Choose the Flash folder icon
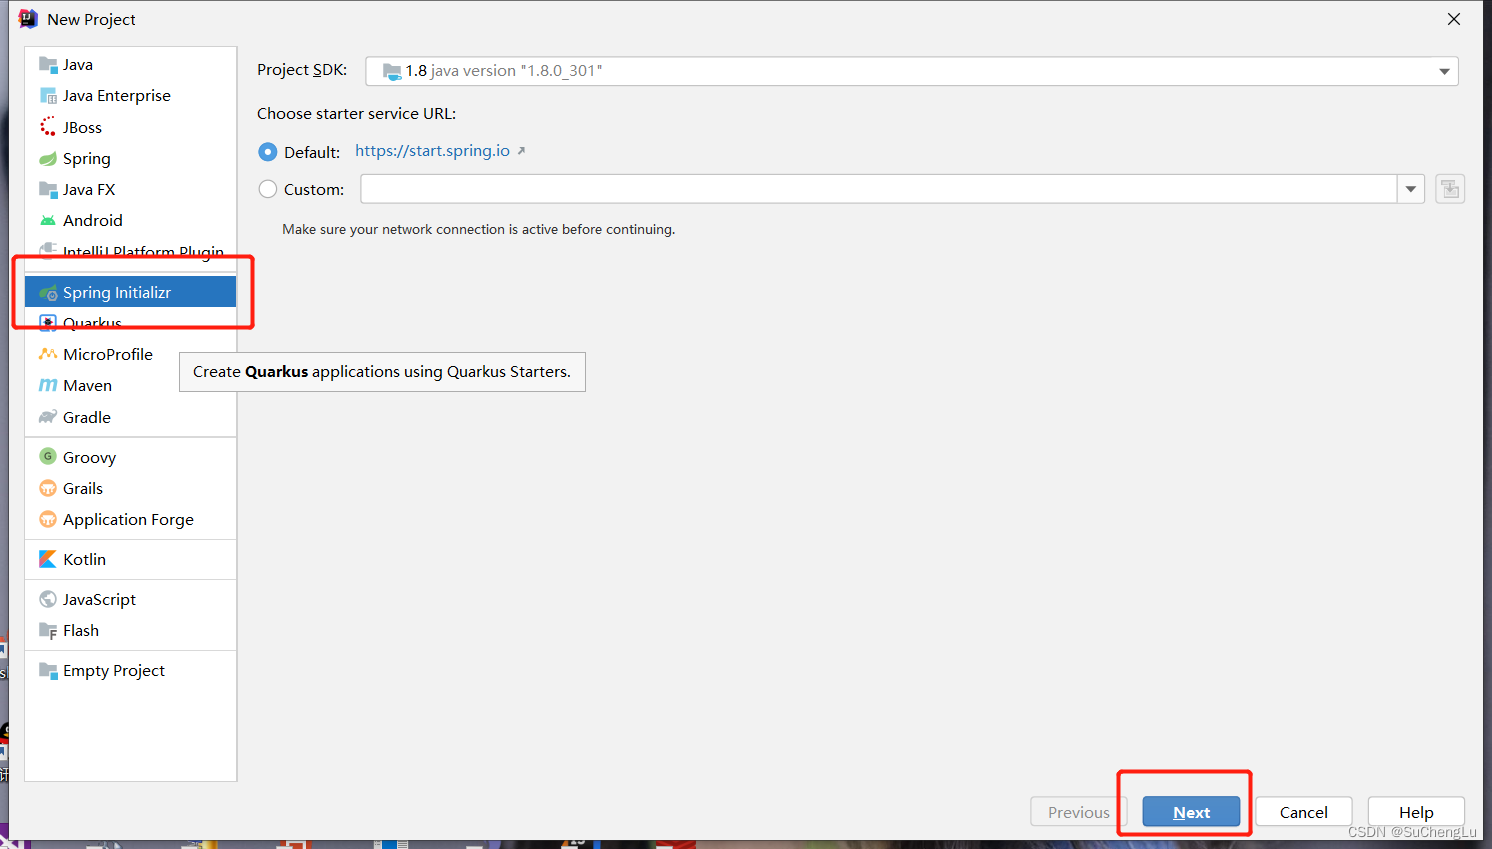This screenshot has width=1492, height=849. [x=48, y=631]
